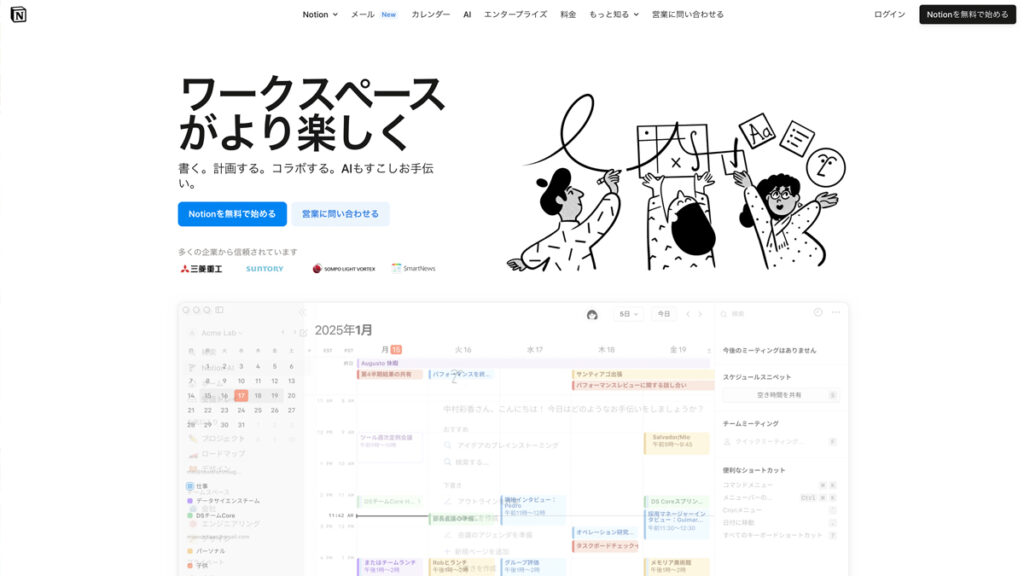Screen dimensions: 1024x576
Task: Click the hero illustration of three people
Action: [675, 183]
